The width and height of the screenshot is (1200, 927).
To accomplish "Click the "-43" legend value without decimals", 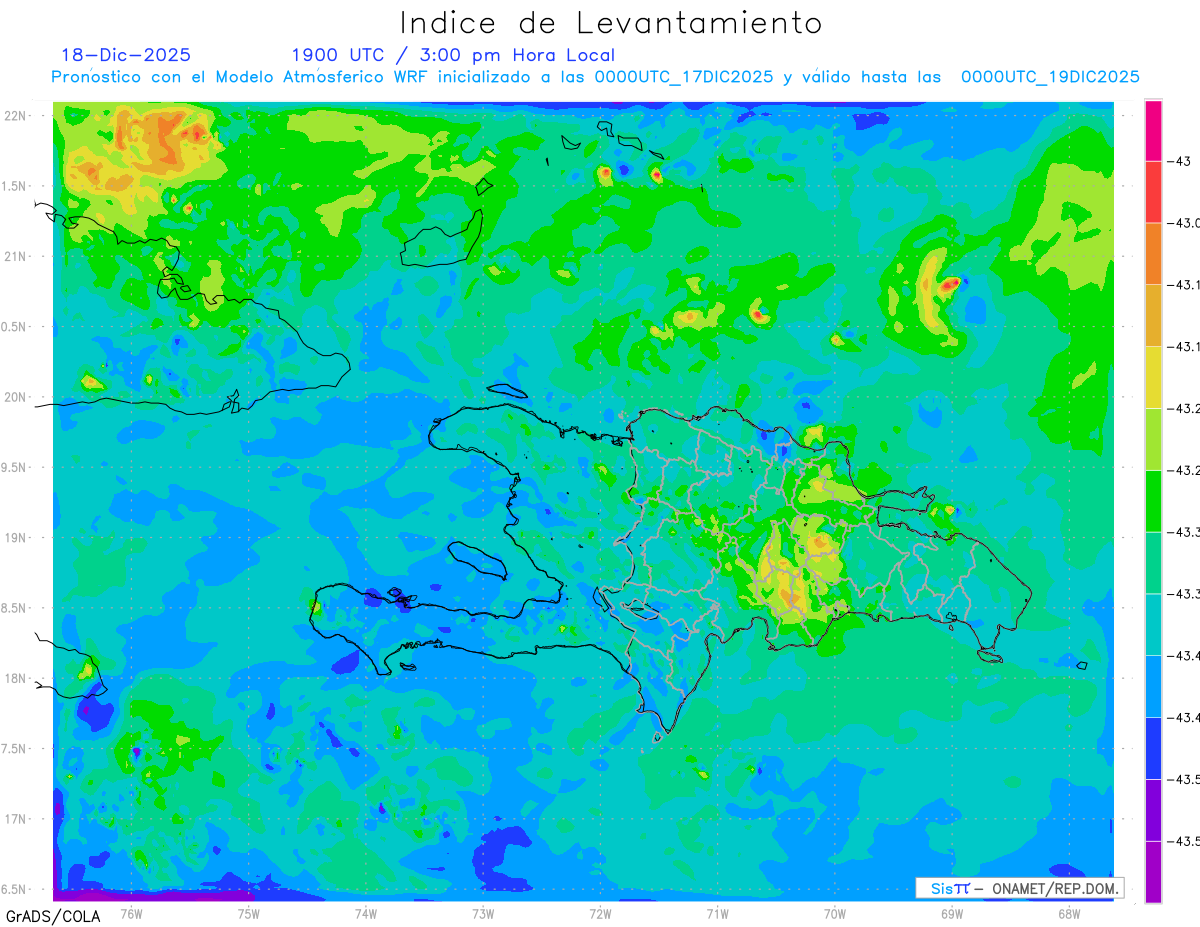I will tap(1178, 161).
